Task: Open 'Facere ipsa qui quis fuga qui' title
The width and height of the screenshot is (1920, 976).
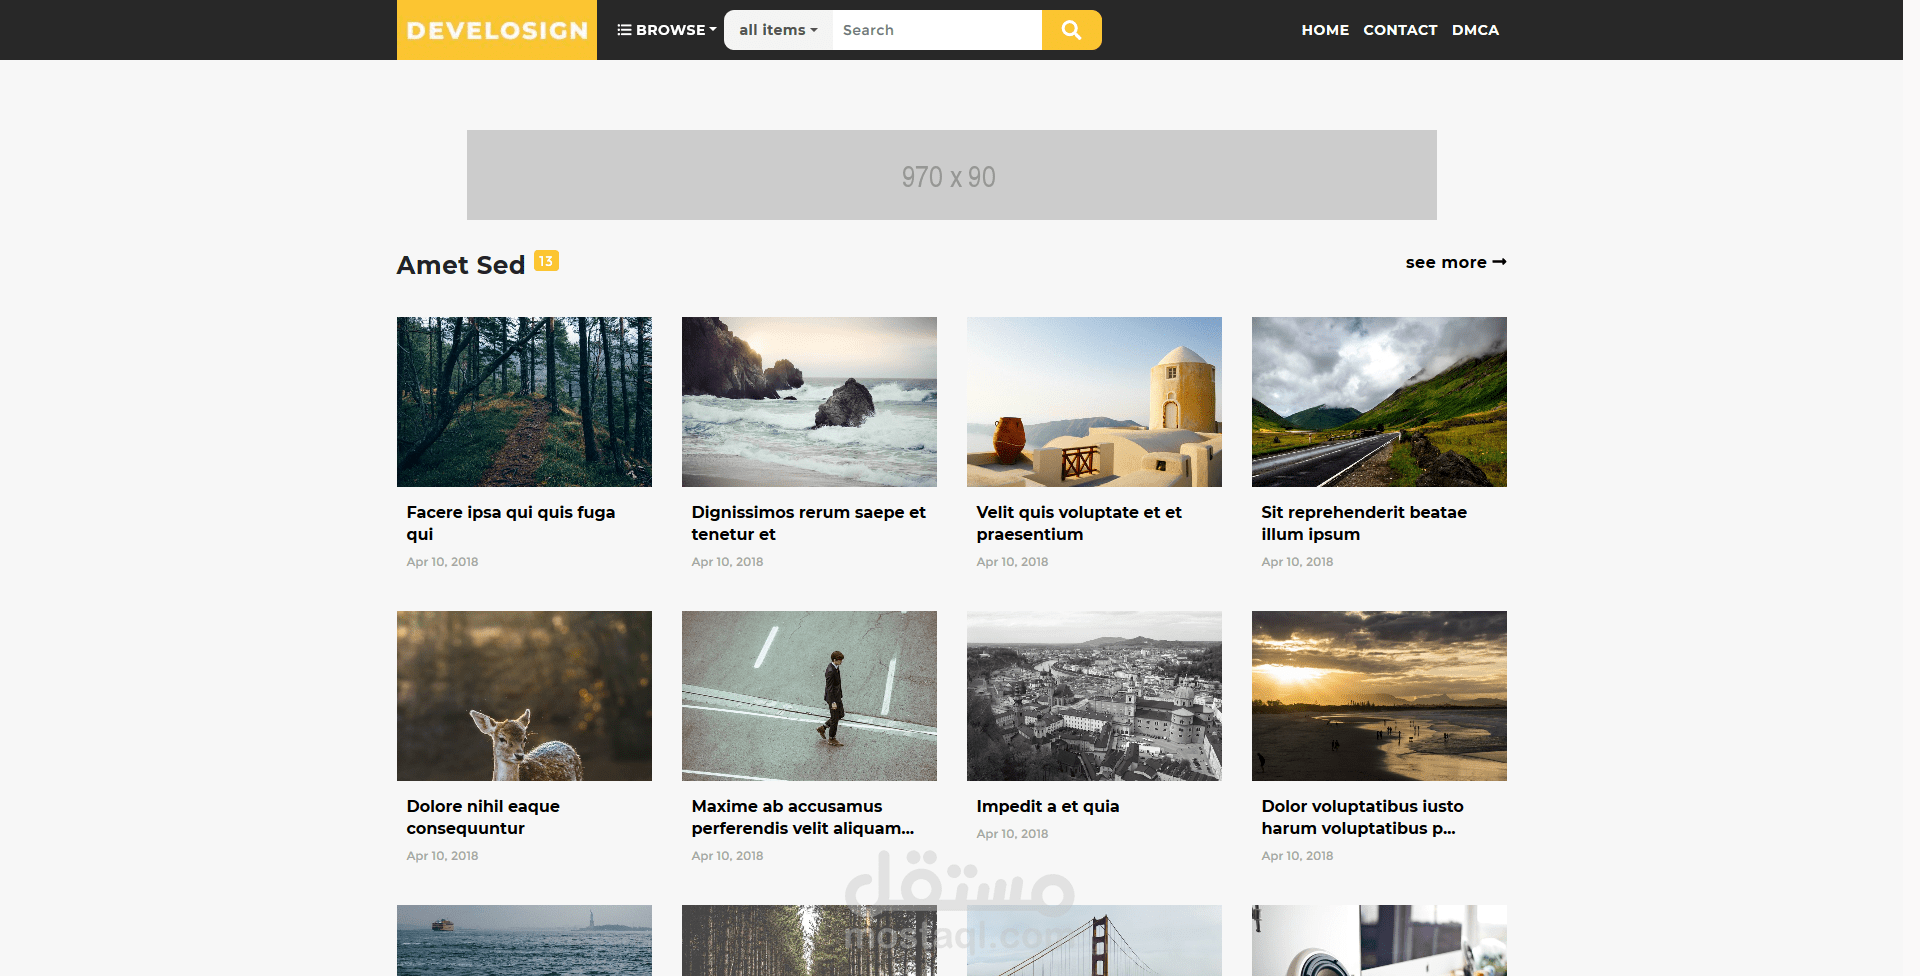Action: click(511, 523)
